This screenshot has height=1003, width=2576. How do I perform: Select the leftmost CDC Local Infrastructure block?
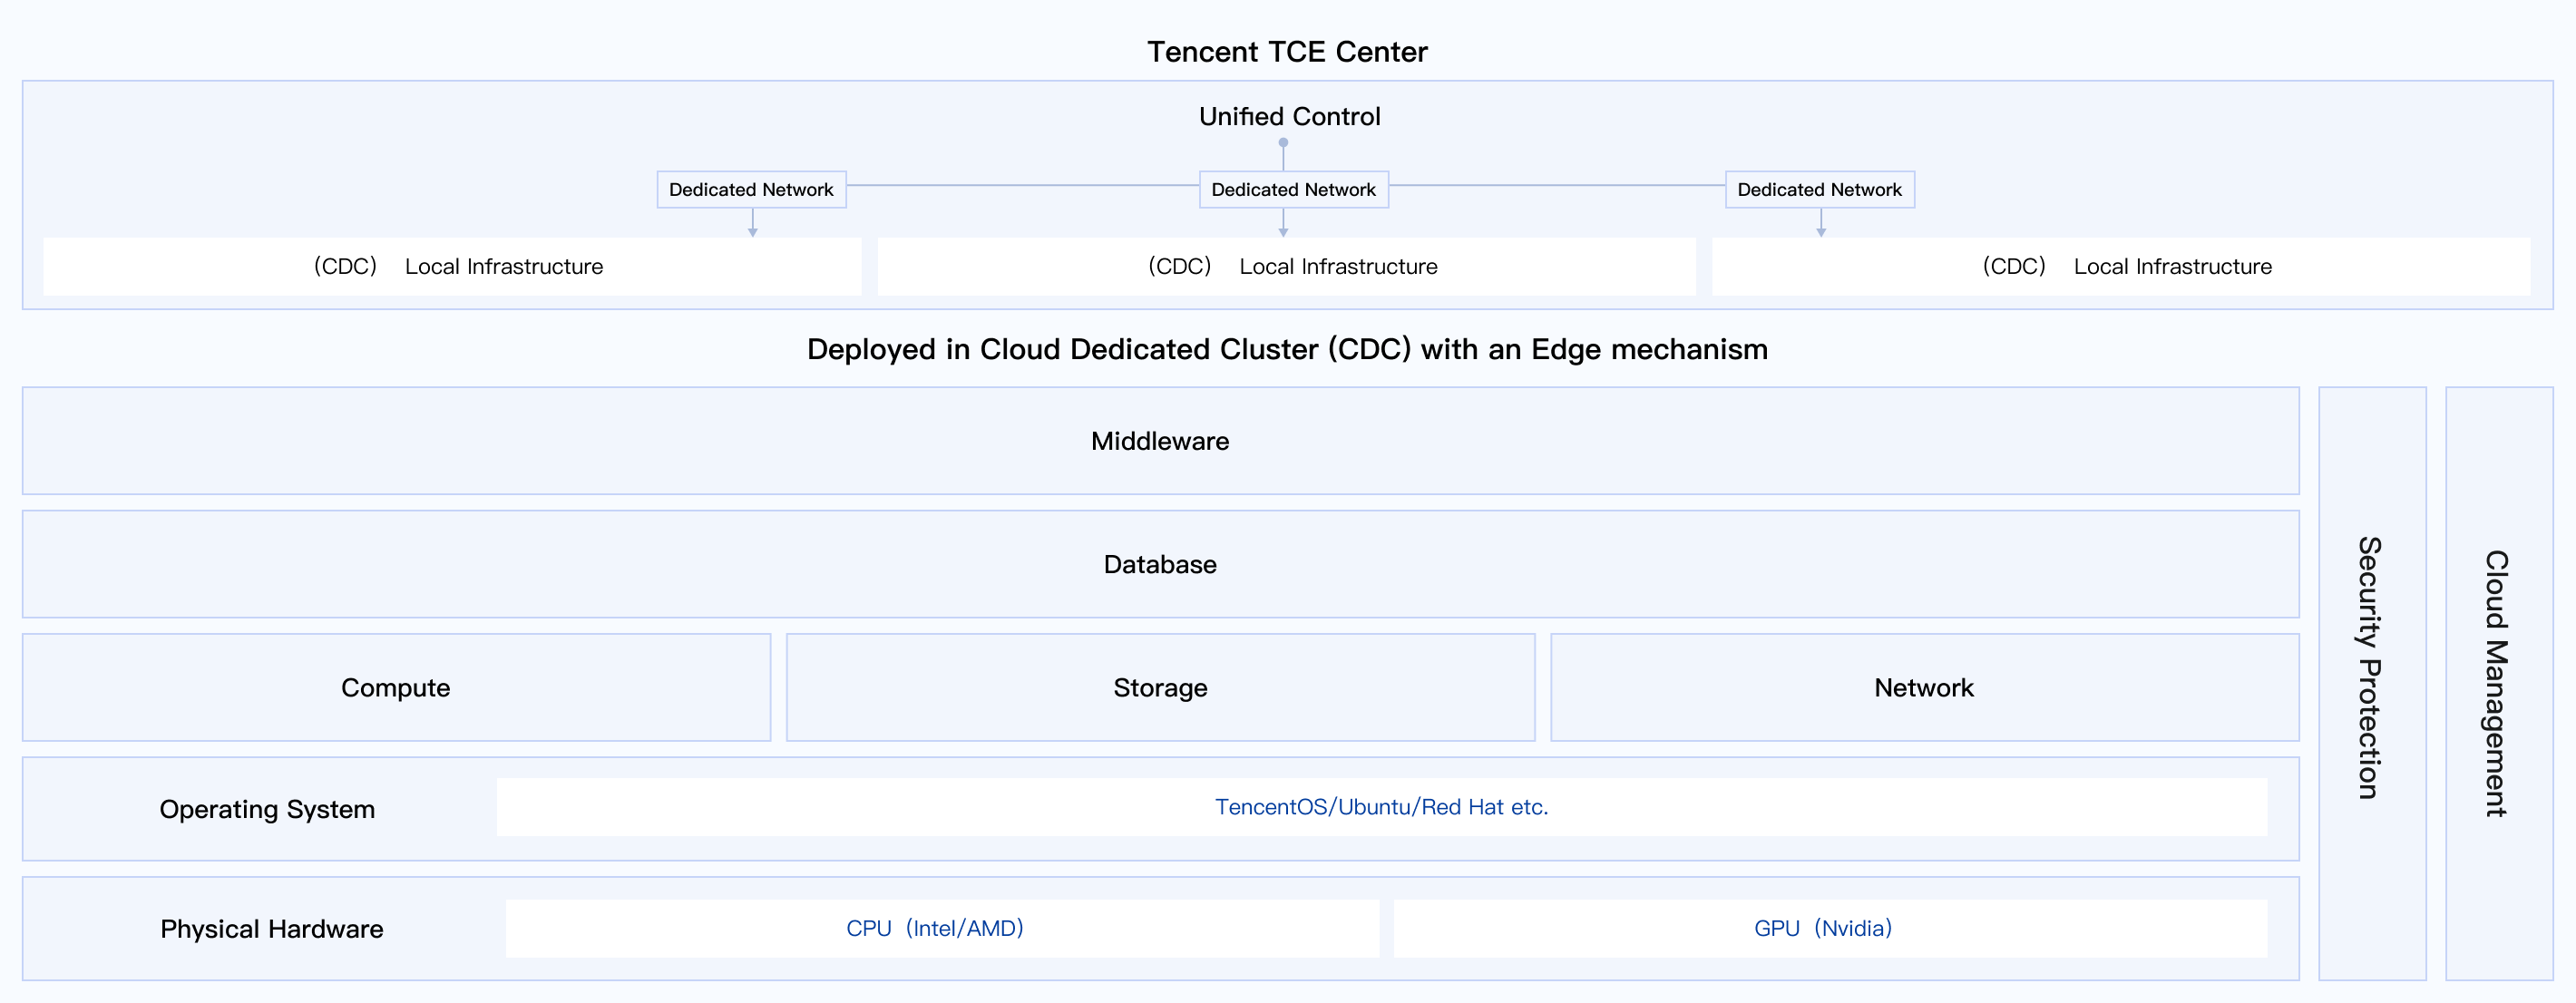point(452,267)
